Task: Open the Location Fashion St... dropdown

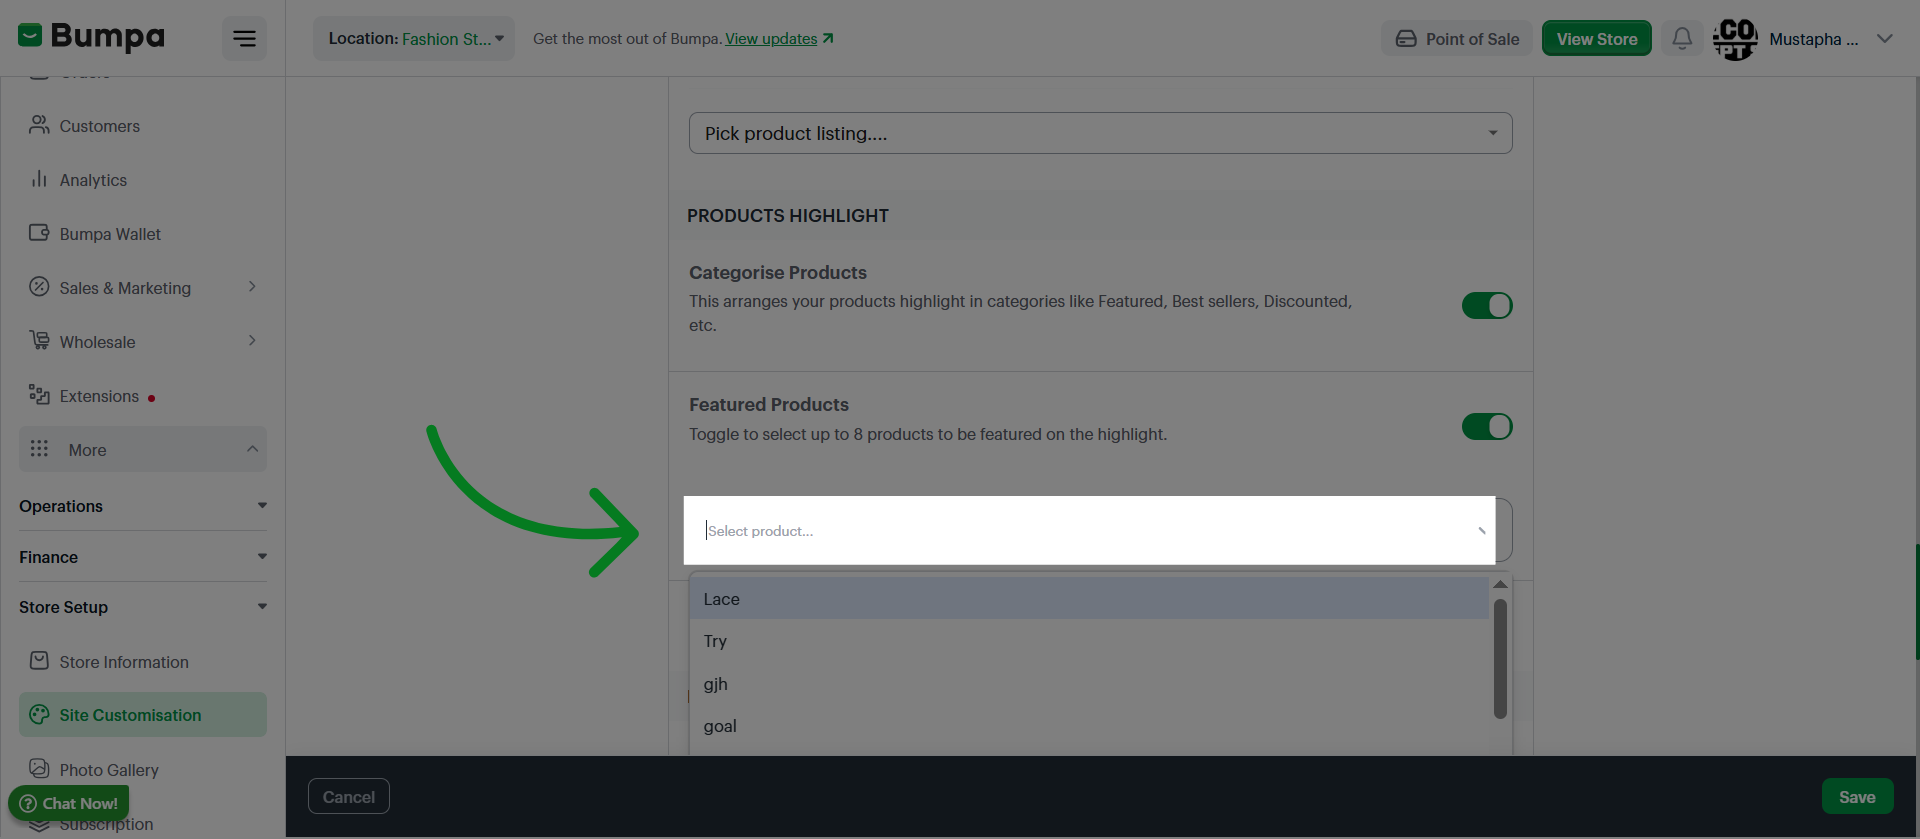Action: pyautogui.click(x=414, y=39)
